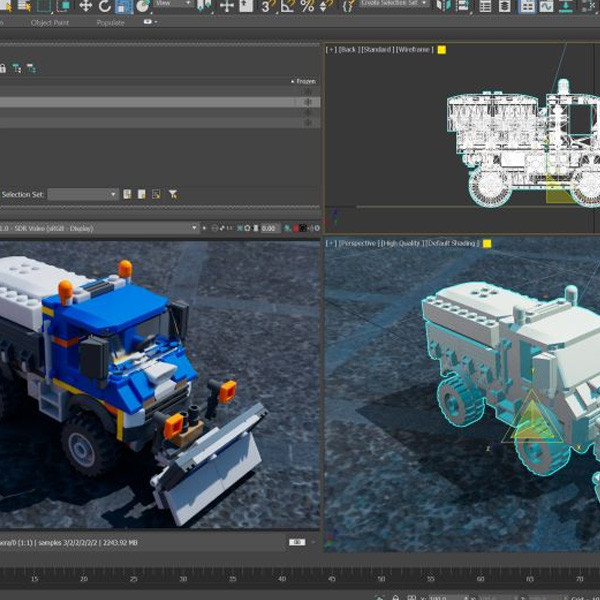
Task: Click frame 20 on the timeline
Action: coord(84,579)
